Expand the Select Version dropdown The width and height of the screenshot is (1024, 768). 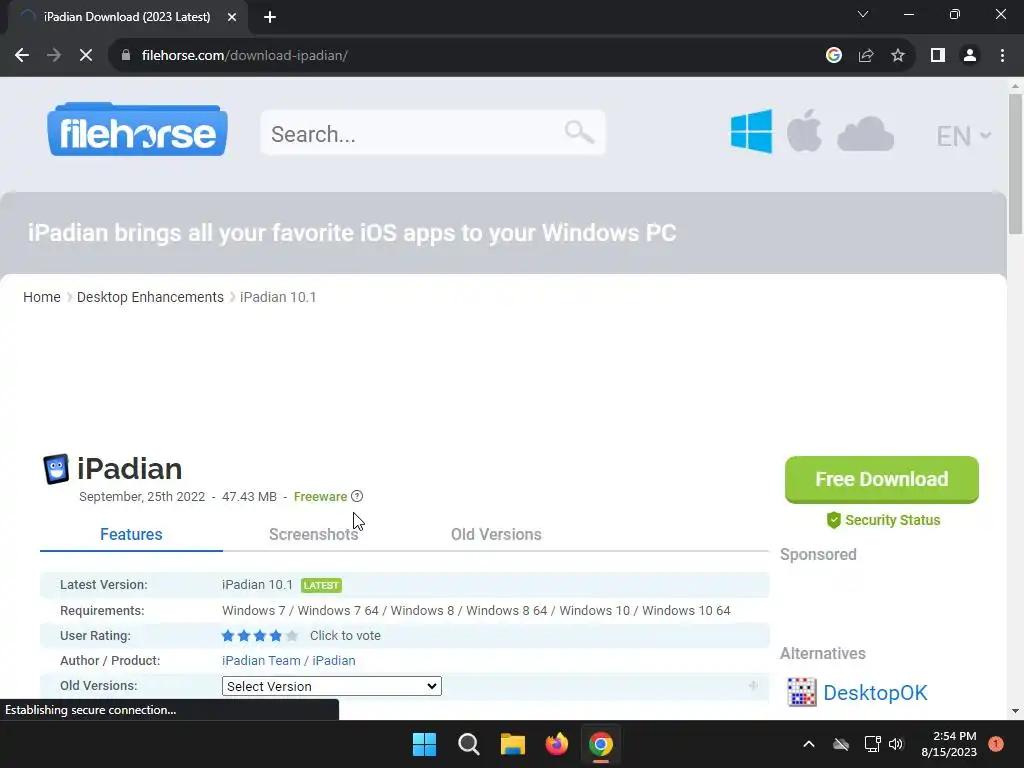point(332,686)
